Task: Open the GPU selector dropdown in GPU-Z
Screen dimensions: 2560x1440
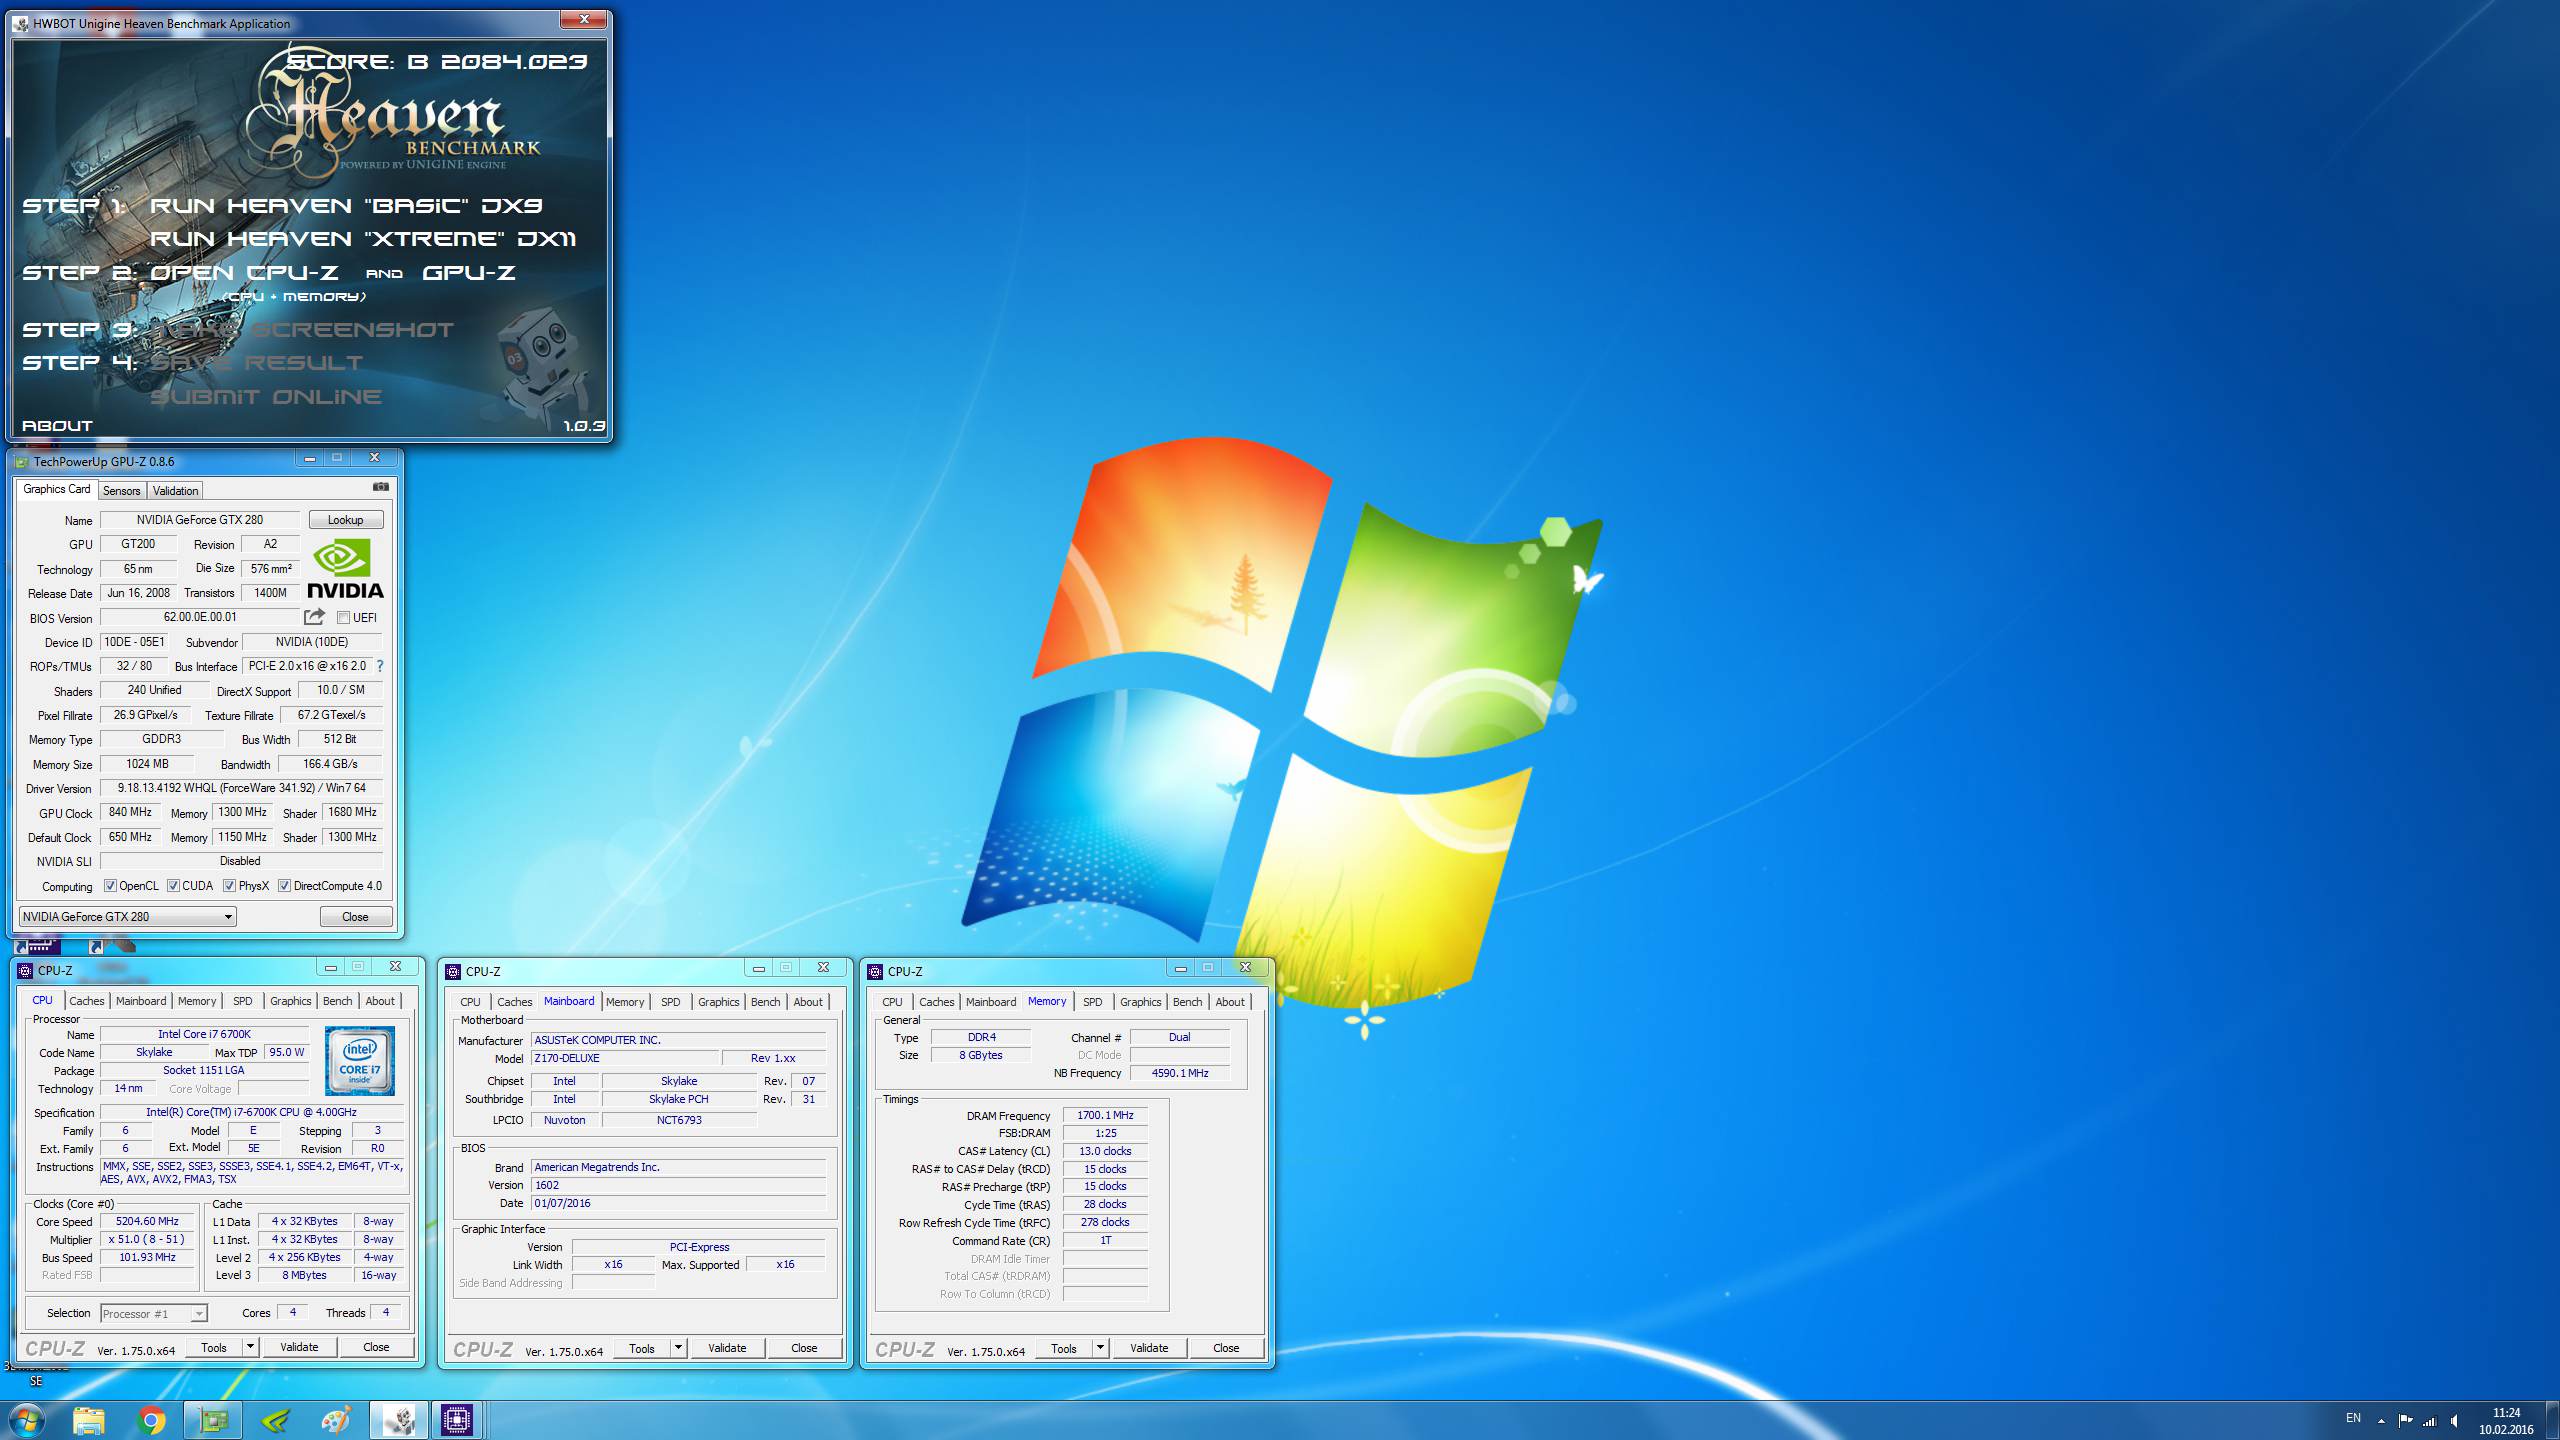Action: (128, 917)
